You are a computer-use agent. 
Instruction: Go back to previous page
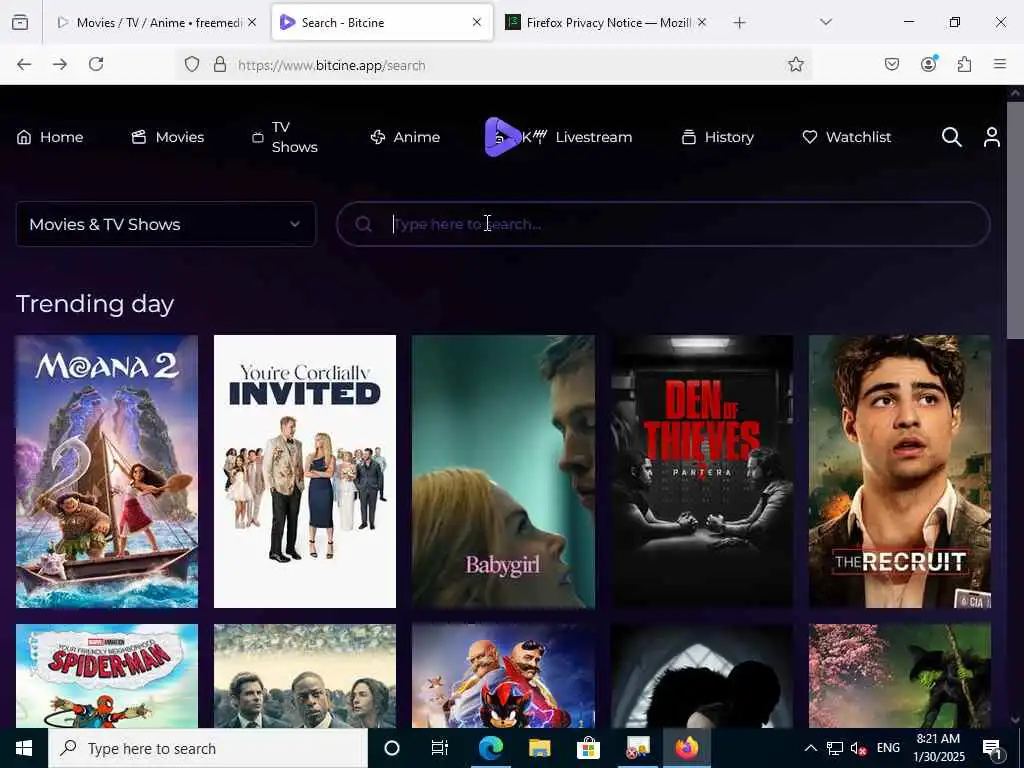coord(24,64)
